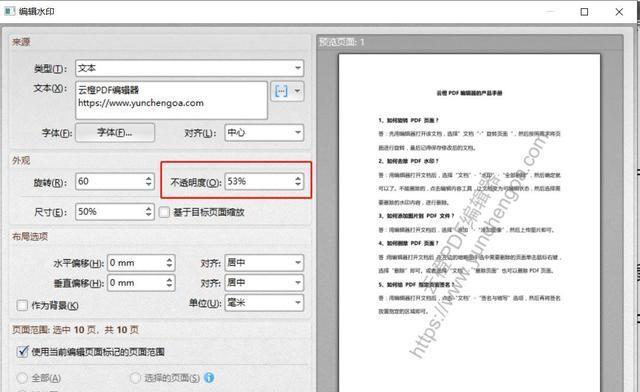Decrease the 尺寸 size with down arrow
Viewport: 640px width, 392px height.
tap(149, 216)
